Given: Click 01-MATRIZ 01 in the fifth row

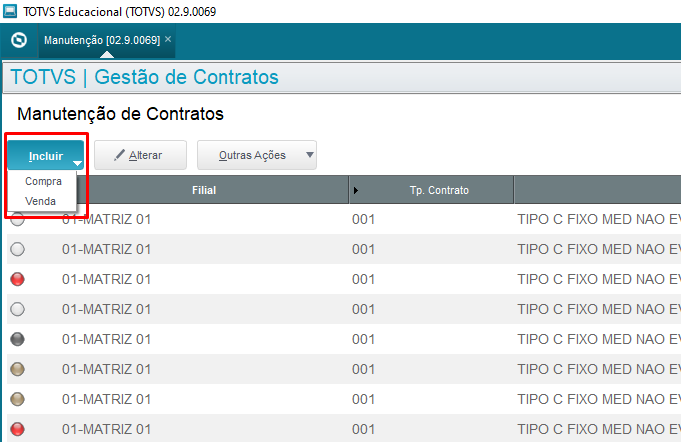Looking at the screenshot, I should click(x=106, y=339).
